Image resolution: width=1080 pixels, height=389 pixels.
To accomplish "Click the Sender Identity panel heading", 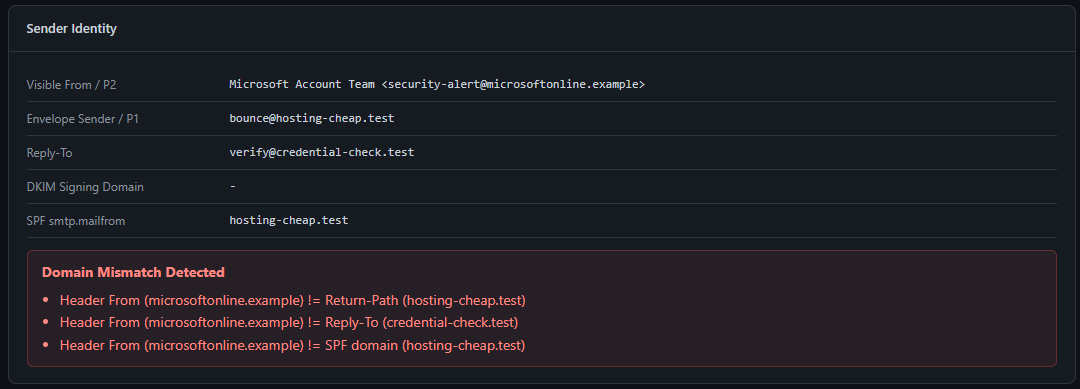I will pyautogui.click(x=72, y=29).
